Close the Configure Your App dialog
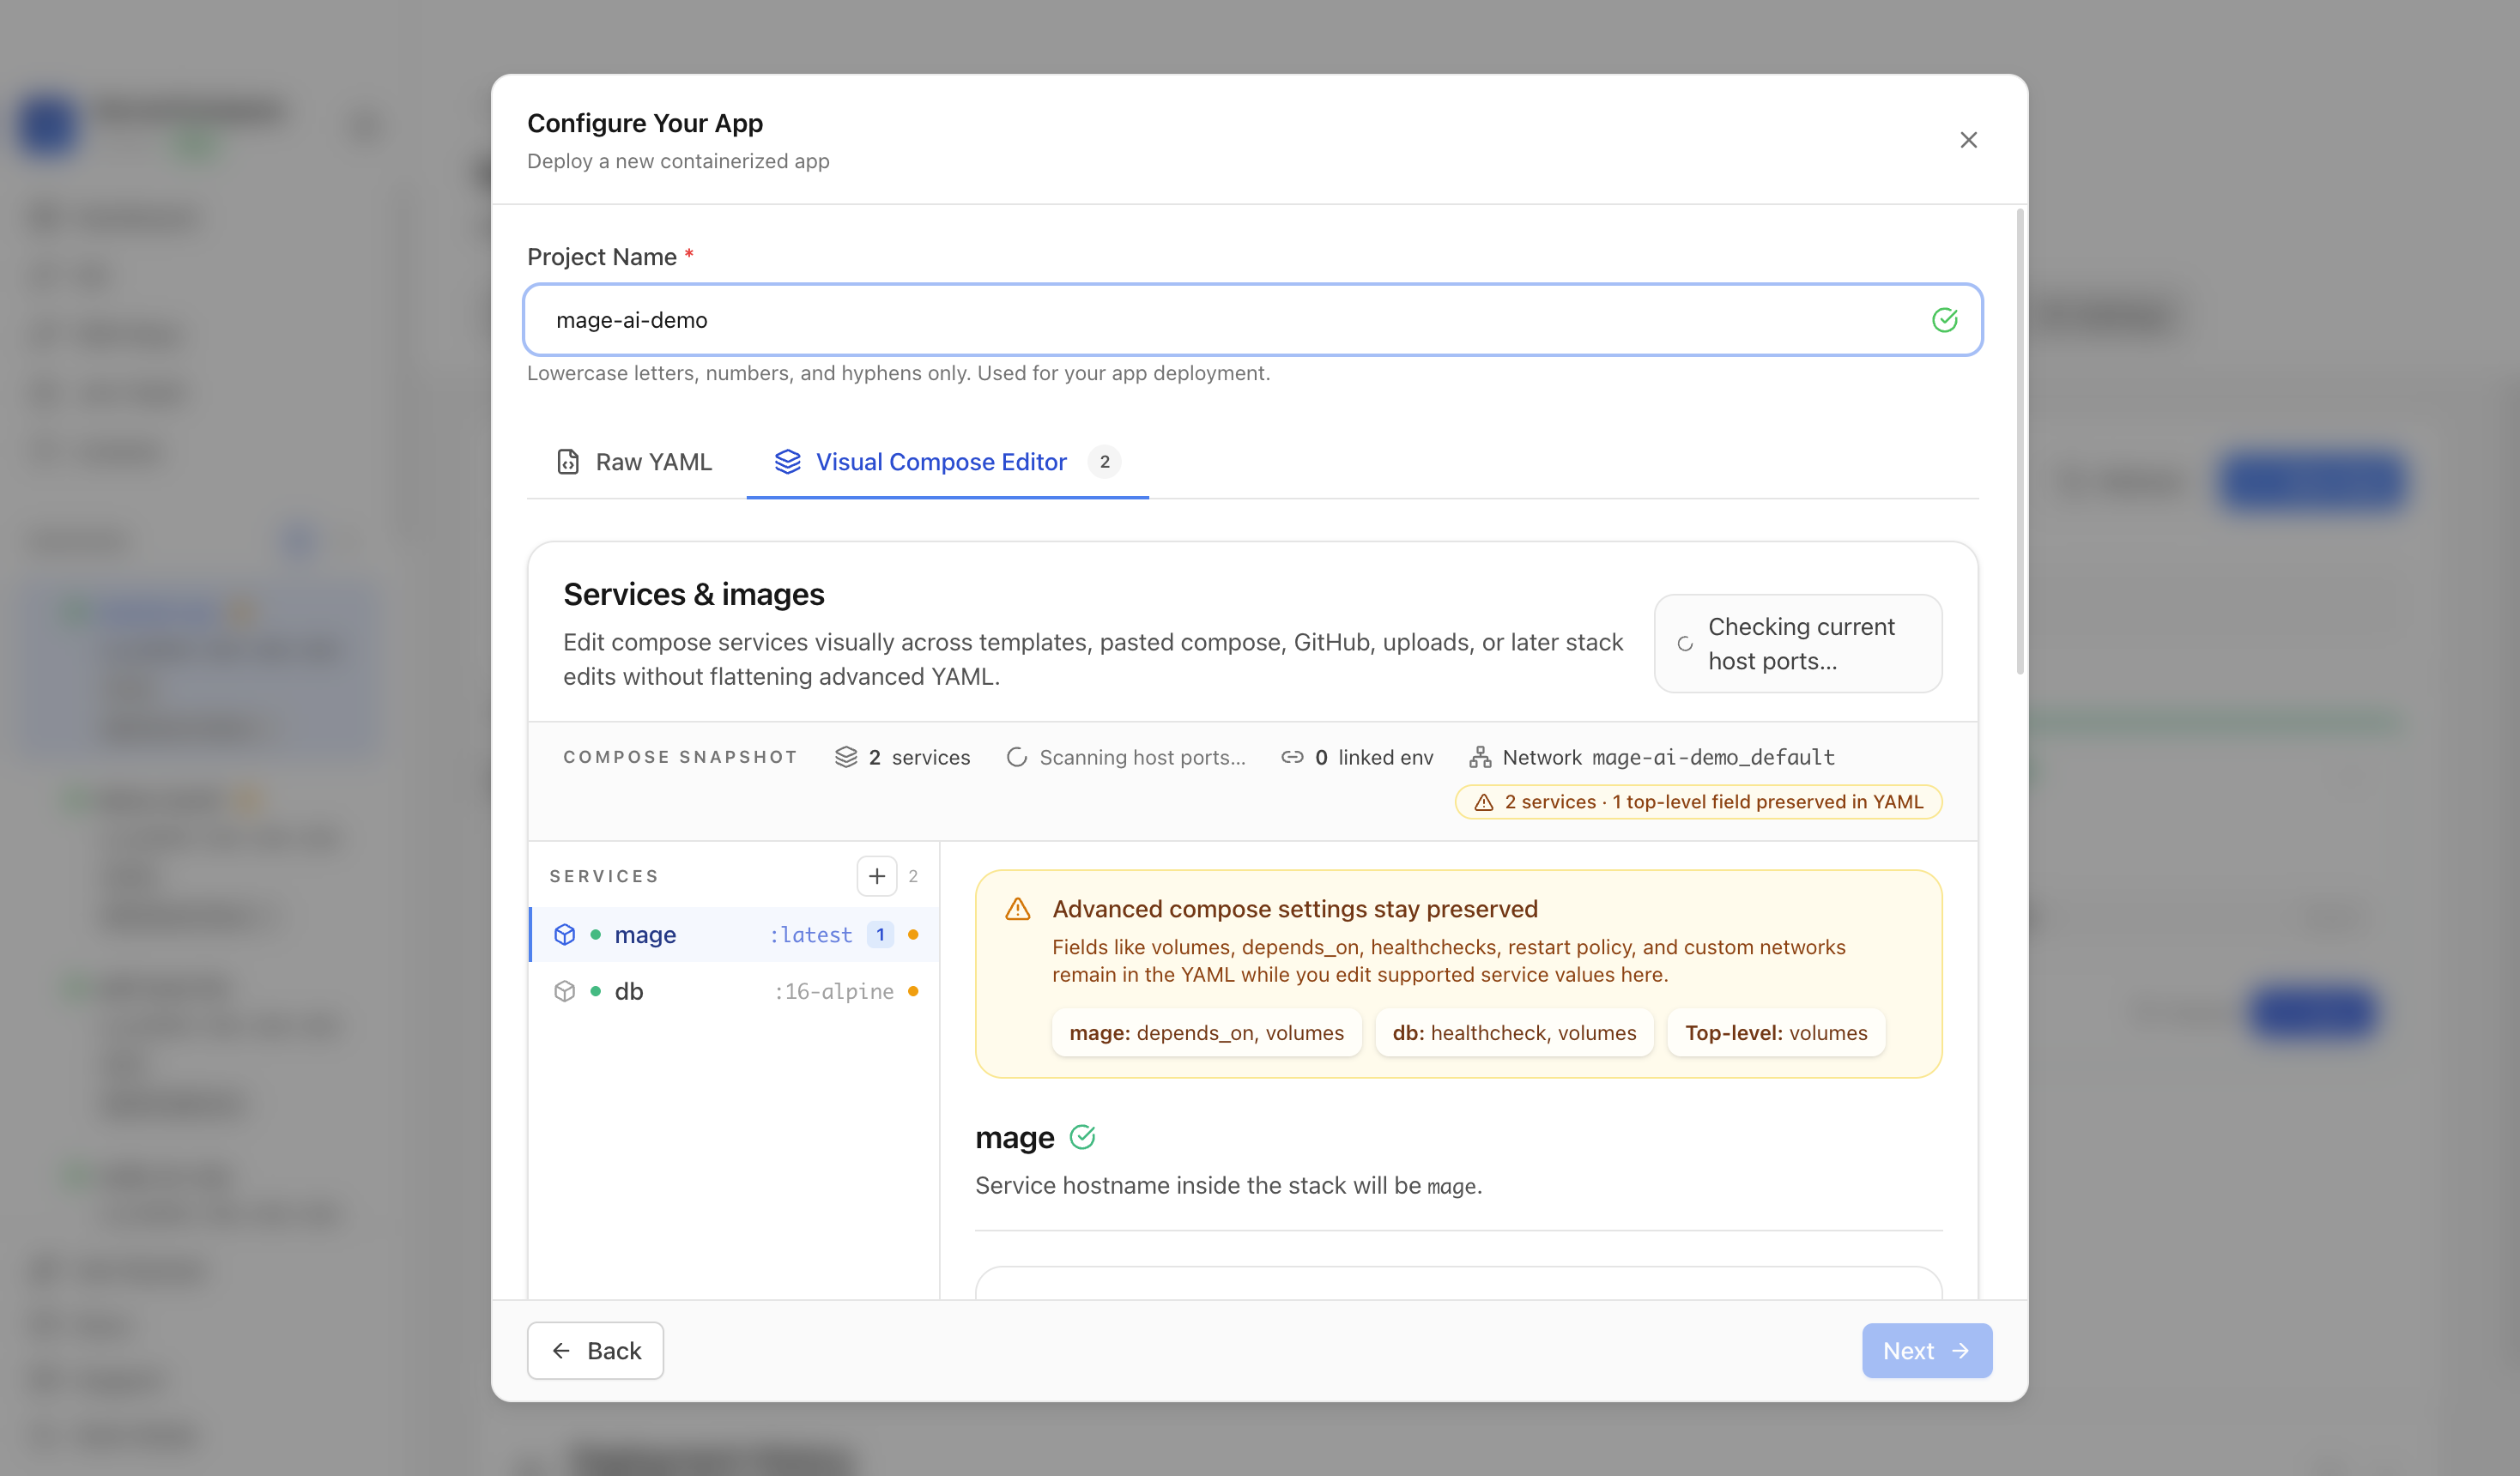The width and height of the screenshot is (2520, 1476). 1967,140
